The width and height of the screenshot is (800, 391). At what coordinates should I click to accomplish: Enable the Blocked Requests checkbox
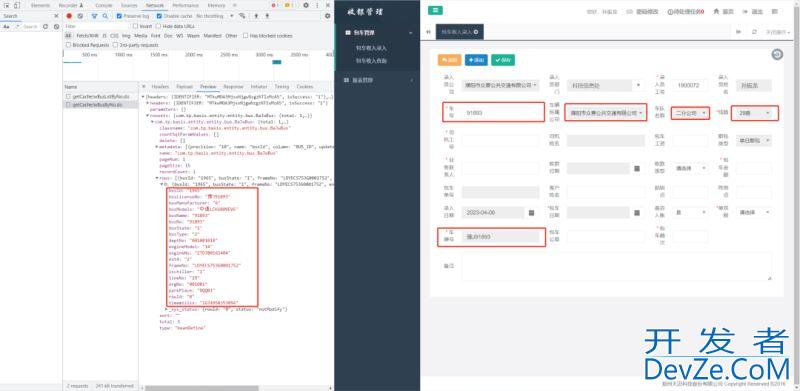coord(68,45)
